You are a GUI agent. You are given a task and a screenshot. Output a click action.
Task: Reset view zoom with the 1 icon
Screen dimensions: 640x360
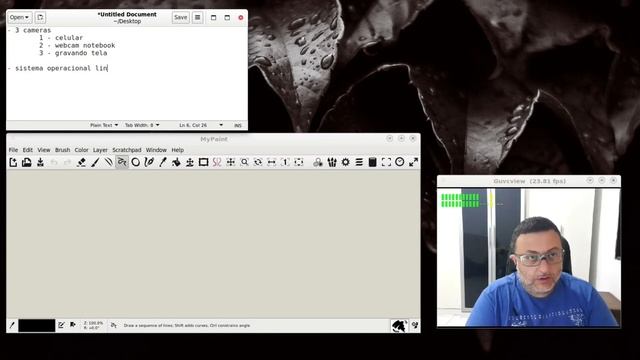click(x=285, y=162)
